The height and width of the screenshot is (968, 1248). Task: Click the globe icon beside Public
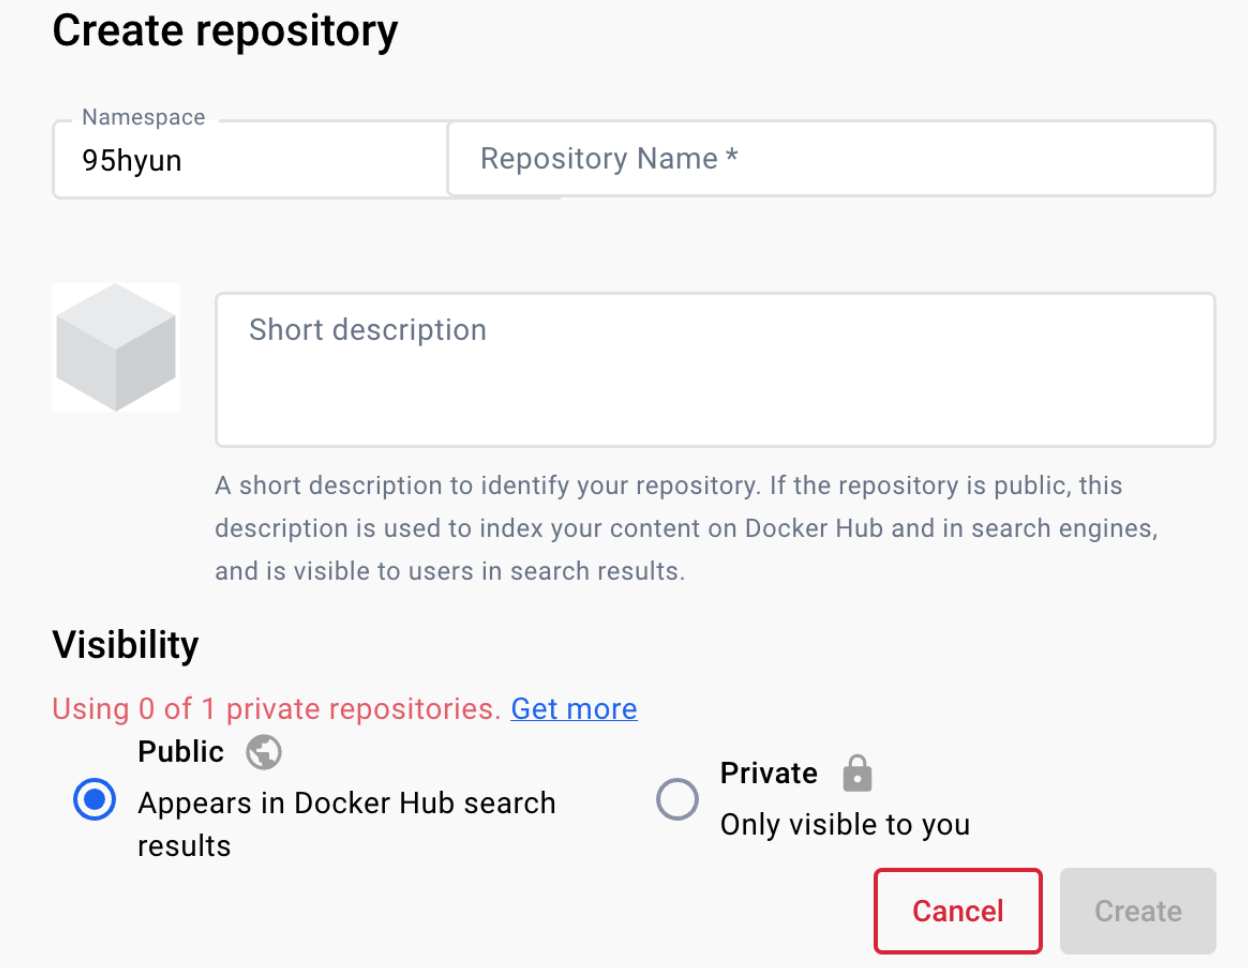click(x=264, y=752)
